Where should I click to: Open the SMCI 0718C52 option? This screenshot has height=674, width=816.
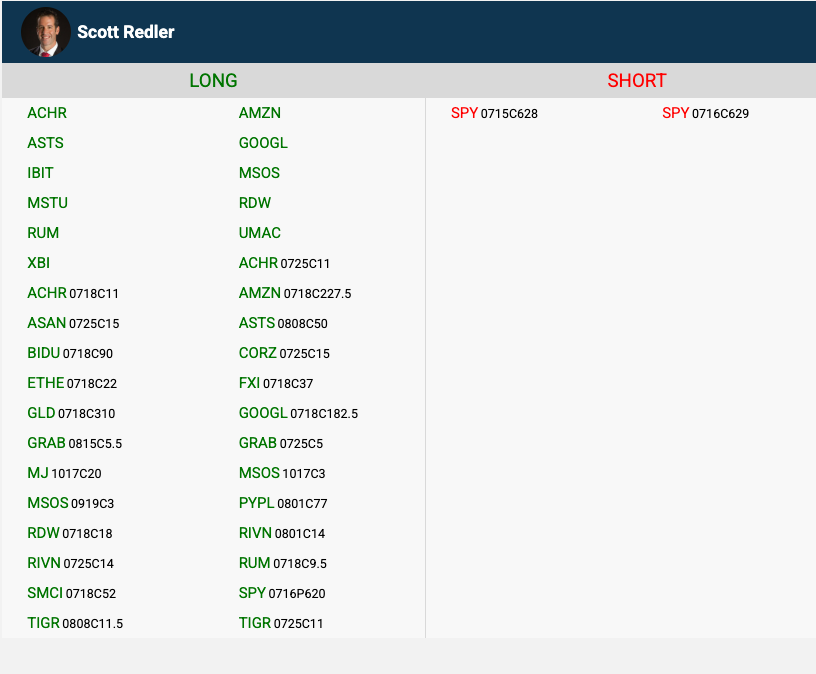[x=71, y=593]
